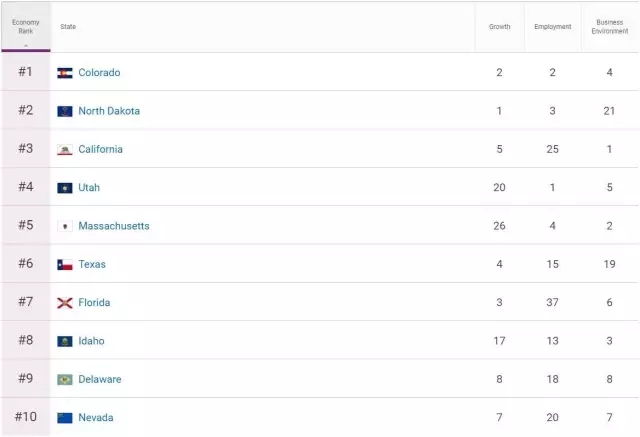Sort by Economy Rank column arrow
640x437 pixels.
coord(25,45)
